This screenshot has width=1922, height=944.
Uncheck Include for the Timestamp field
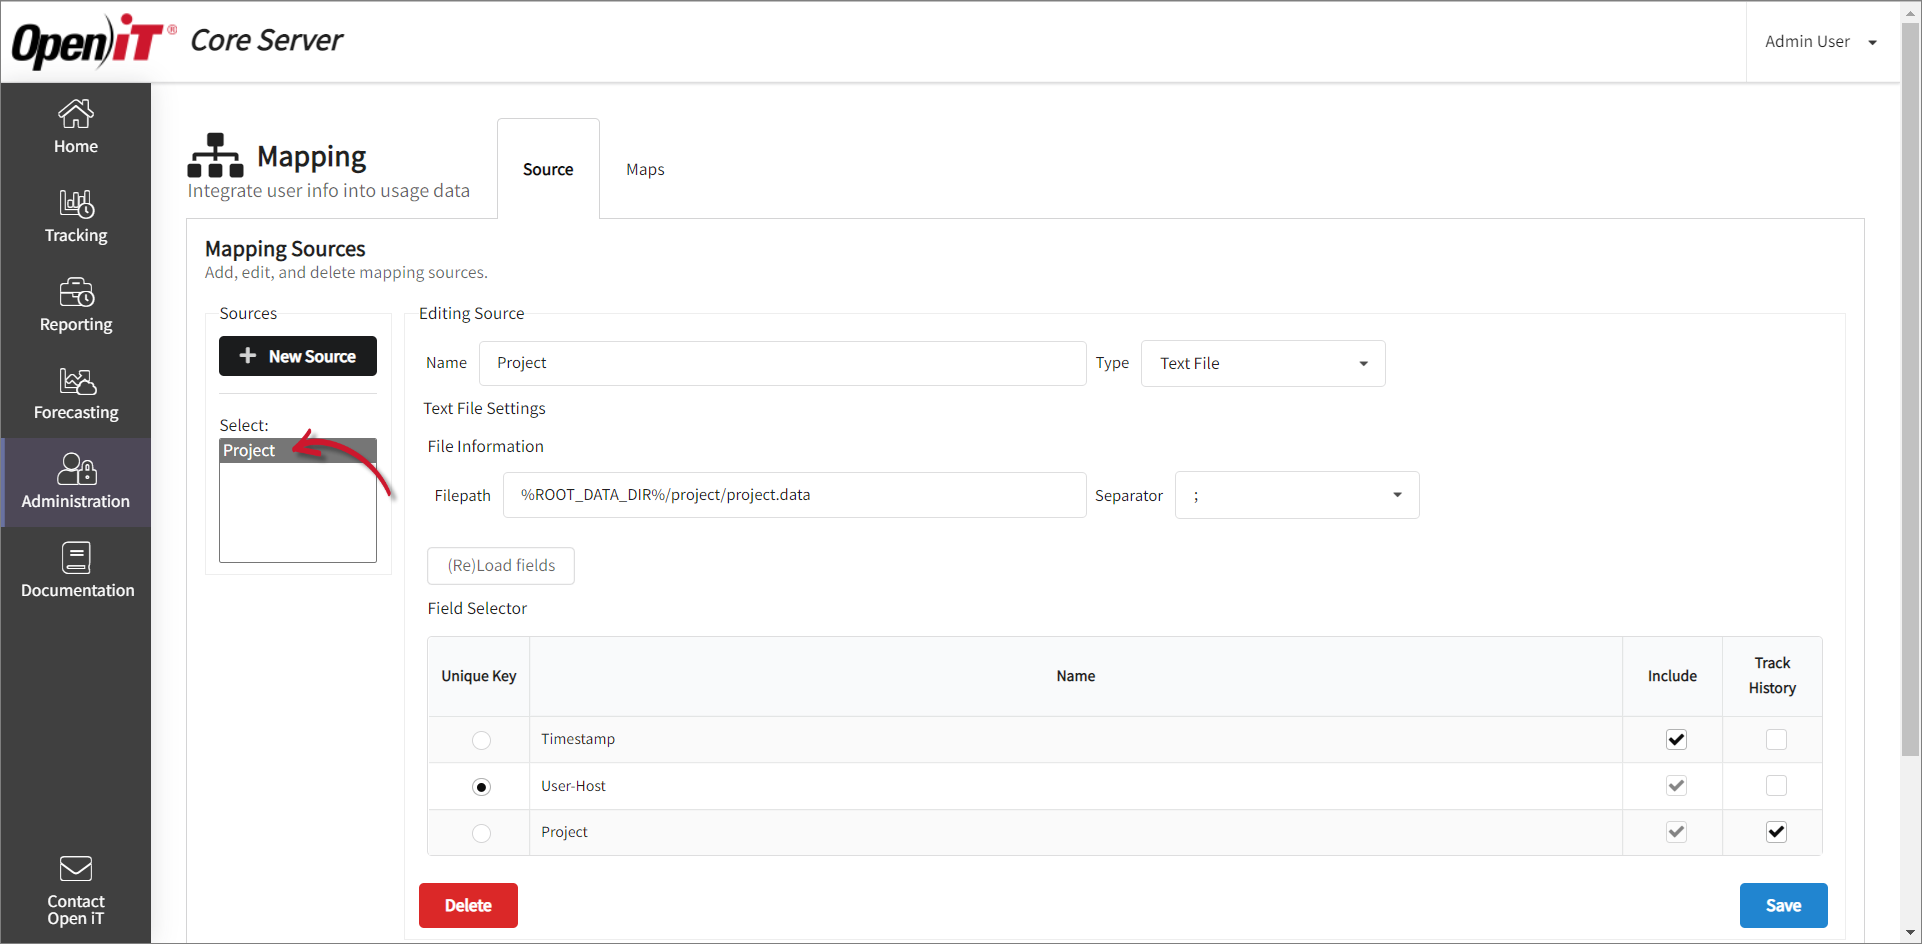(1676, 740)
